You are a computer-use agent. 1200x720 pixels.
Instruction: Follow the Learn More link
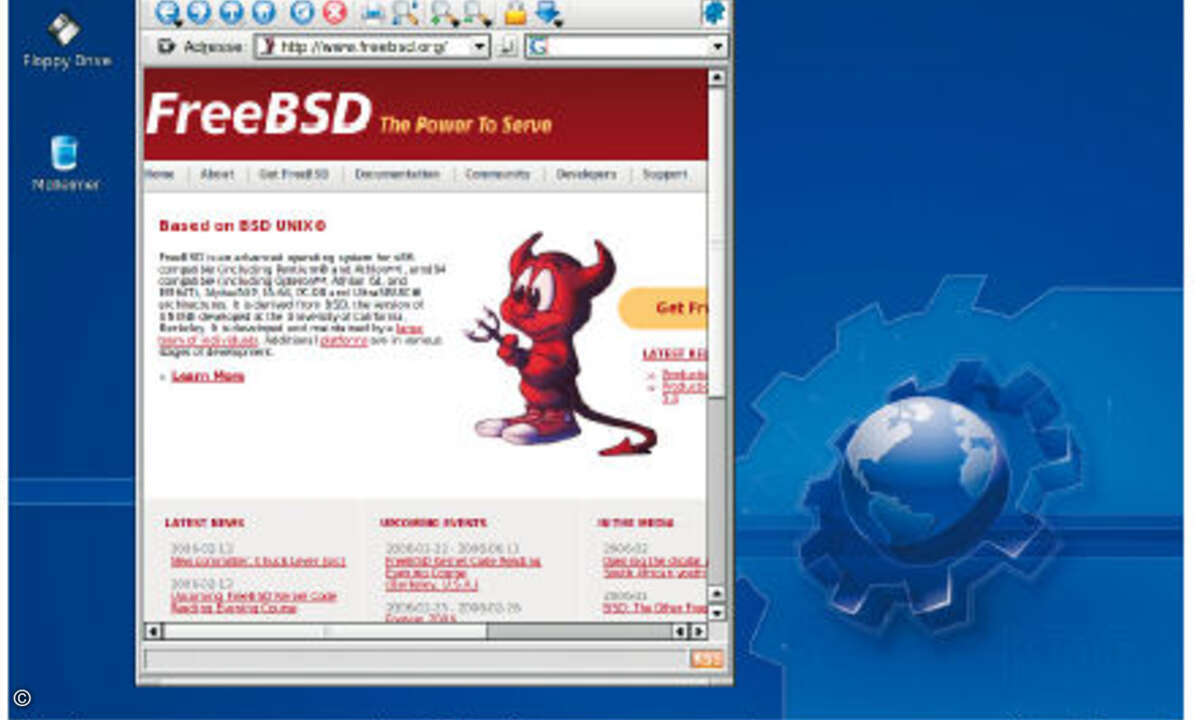208,376
